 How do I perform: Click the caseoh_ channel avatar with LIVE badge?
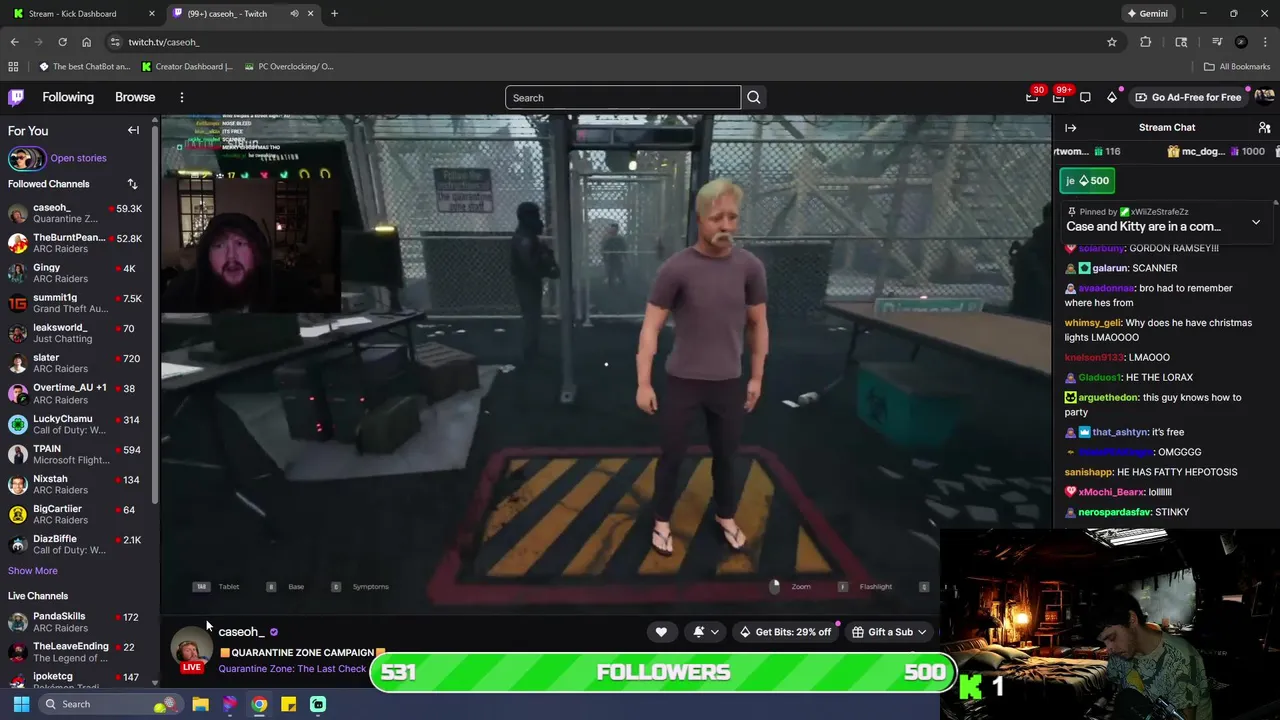click(x=190, y=650)
